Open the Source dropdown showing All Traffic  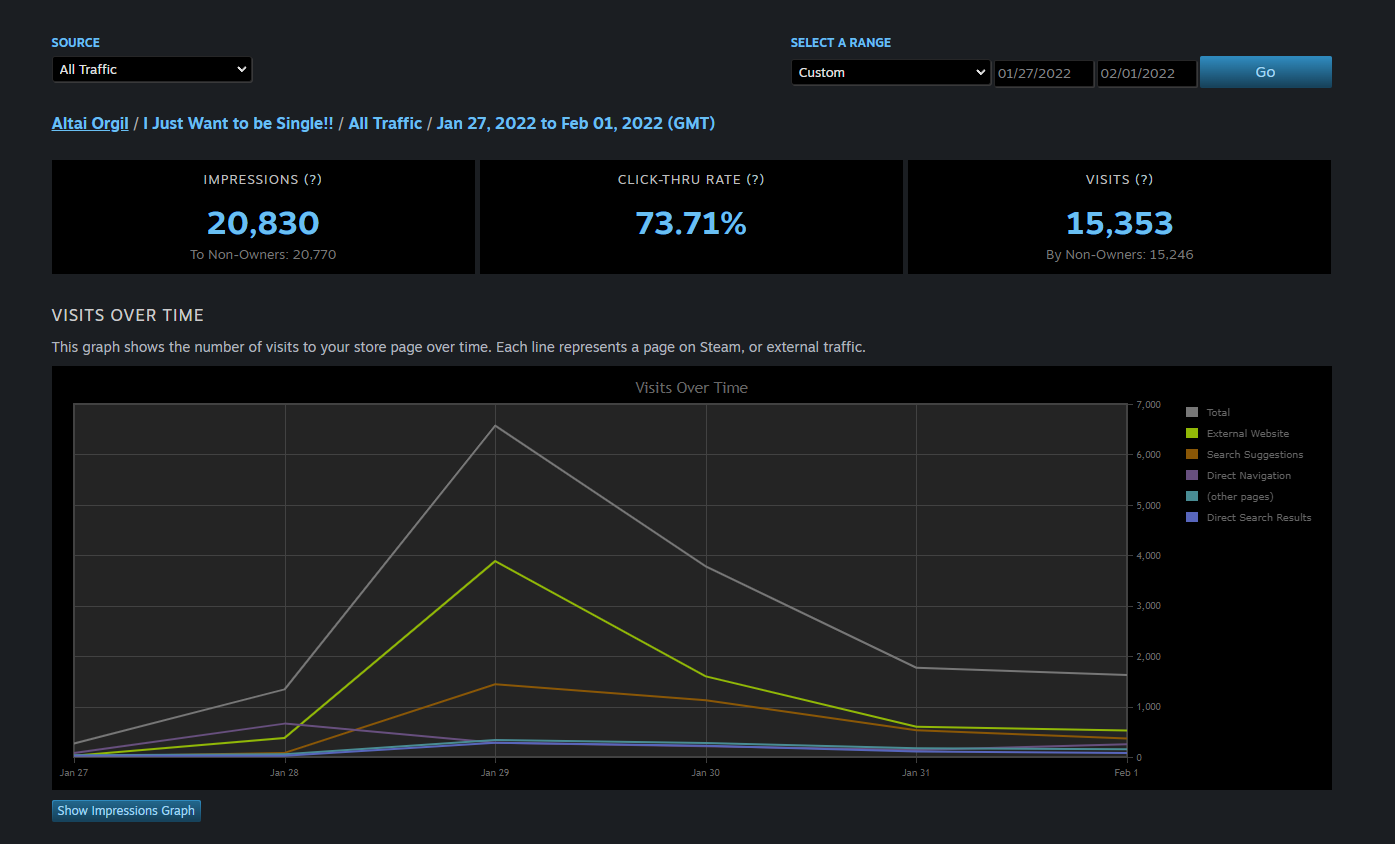point(152,70)
